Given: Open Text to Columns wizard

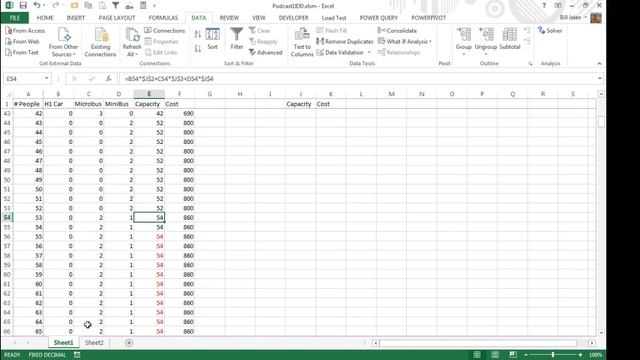Looking at the screenshot, I should [302, 42].
